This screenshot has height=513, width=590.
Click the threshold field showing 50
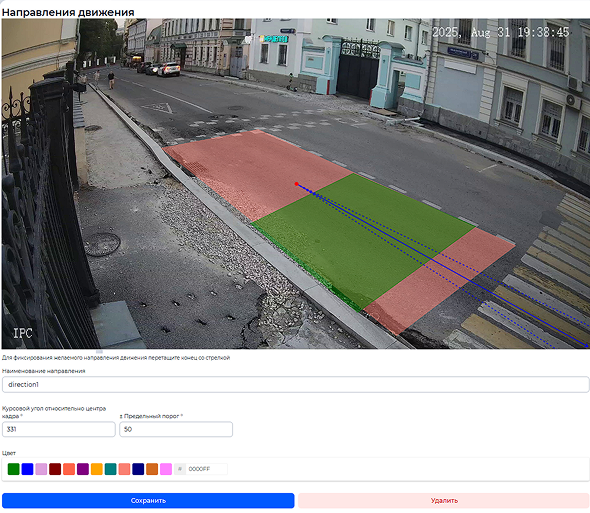click(176, 429)
